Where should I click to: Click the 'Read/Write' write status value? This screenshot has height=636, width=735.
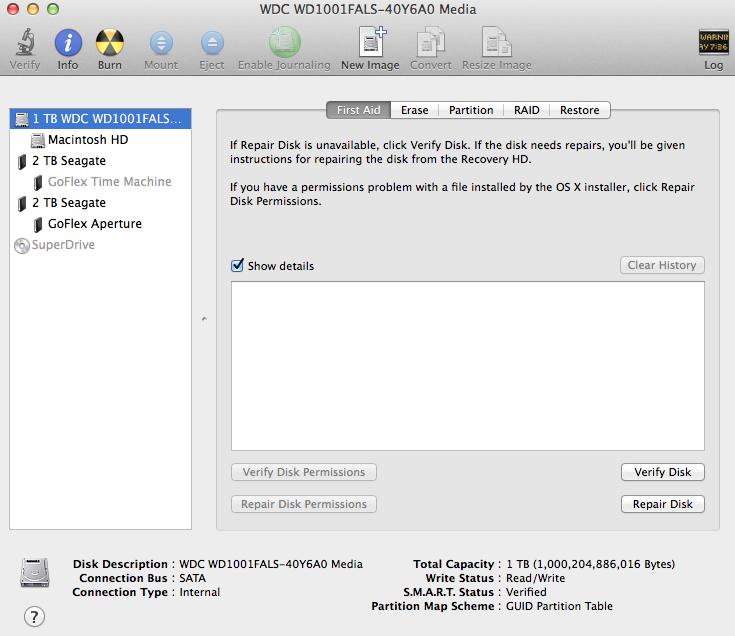coord(535,578)
